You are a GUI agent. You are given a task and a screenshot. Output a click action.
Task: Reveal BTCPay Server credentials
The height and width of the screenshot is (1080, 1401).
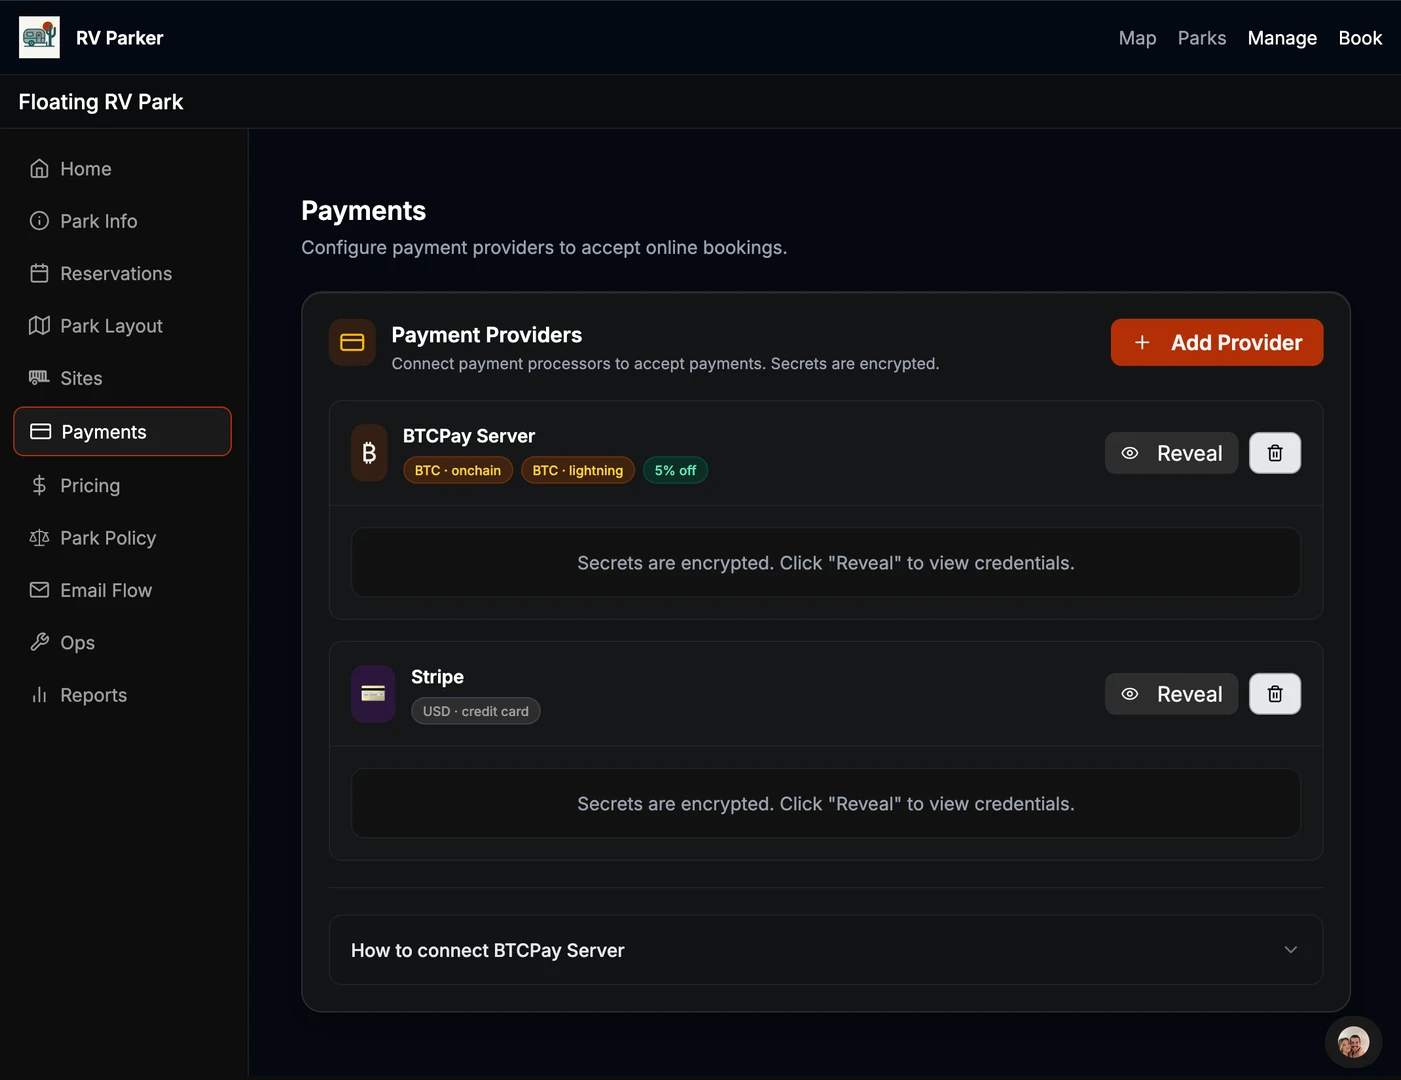tap(1171, 453)
